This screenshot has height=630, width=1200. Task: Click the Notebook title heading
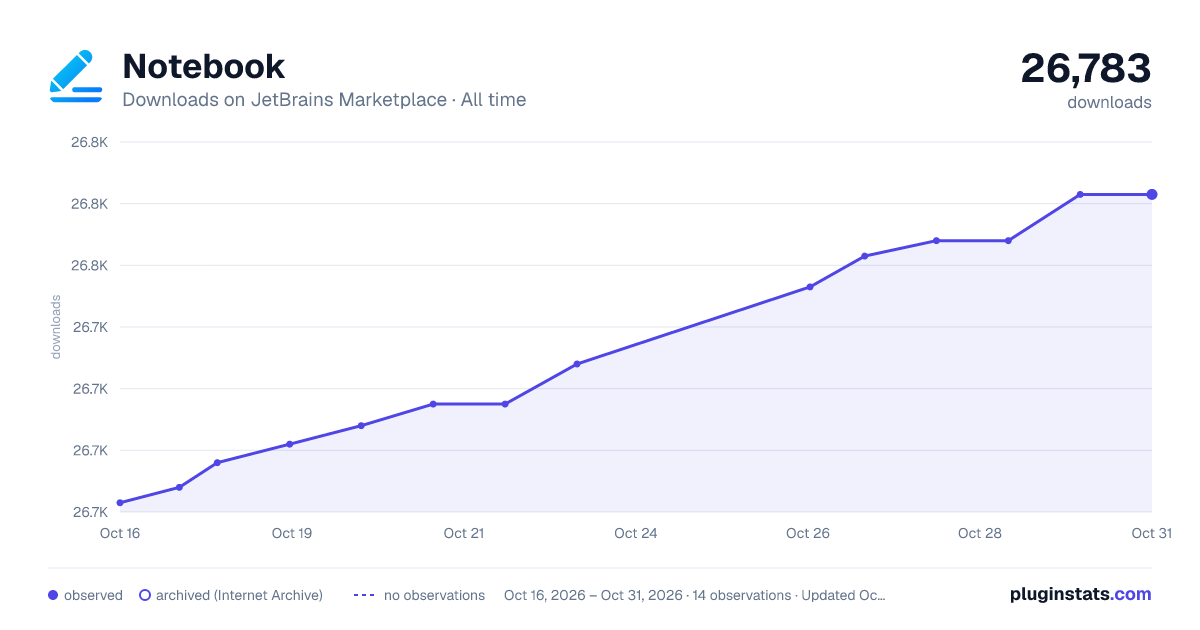tap(203, 66)
